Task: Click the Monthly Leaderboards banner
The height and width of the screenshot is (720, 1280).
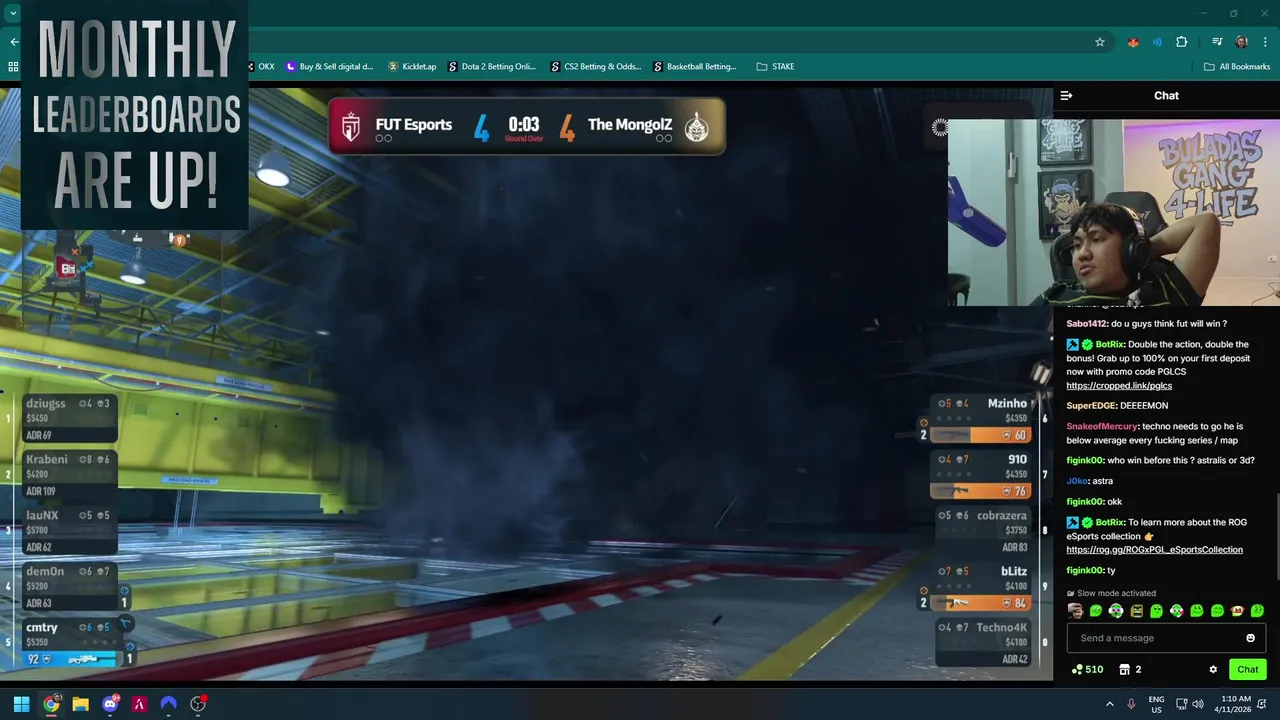Action: (x=135, y=115)
